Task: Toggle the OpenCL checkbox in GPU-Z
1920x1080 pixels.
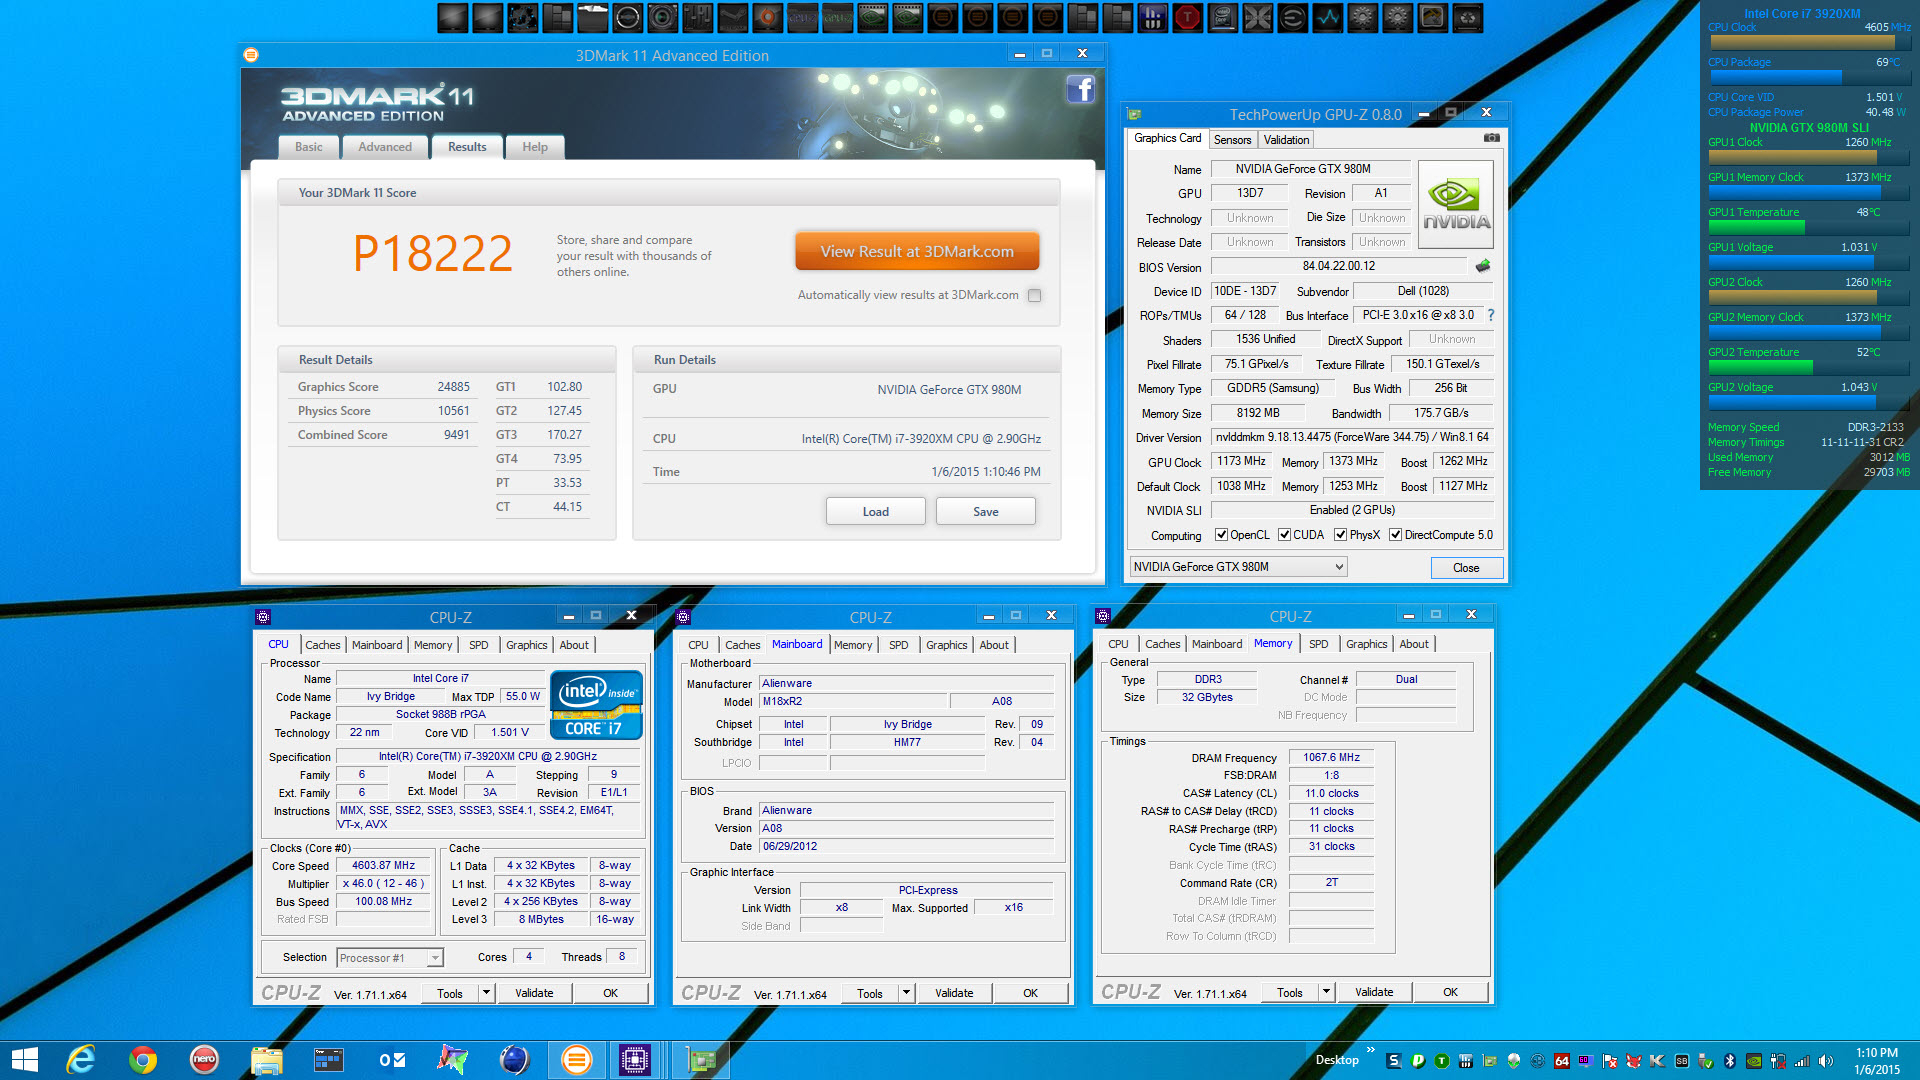Action: pyautogui.click(x=1221, y=535)
